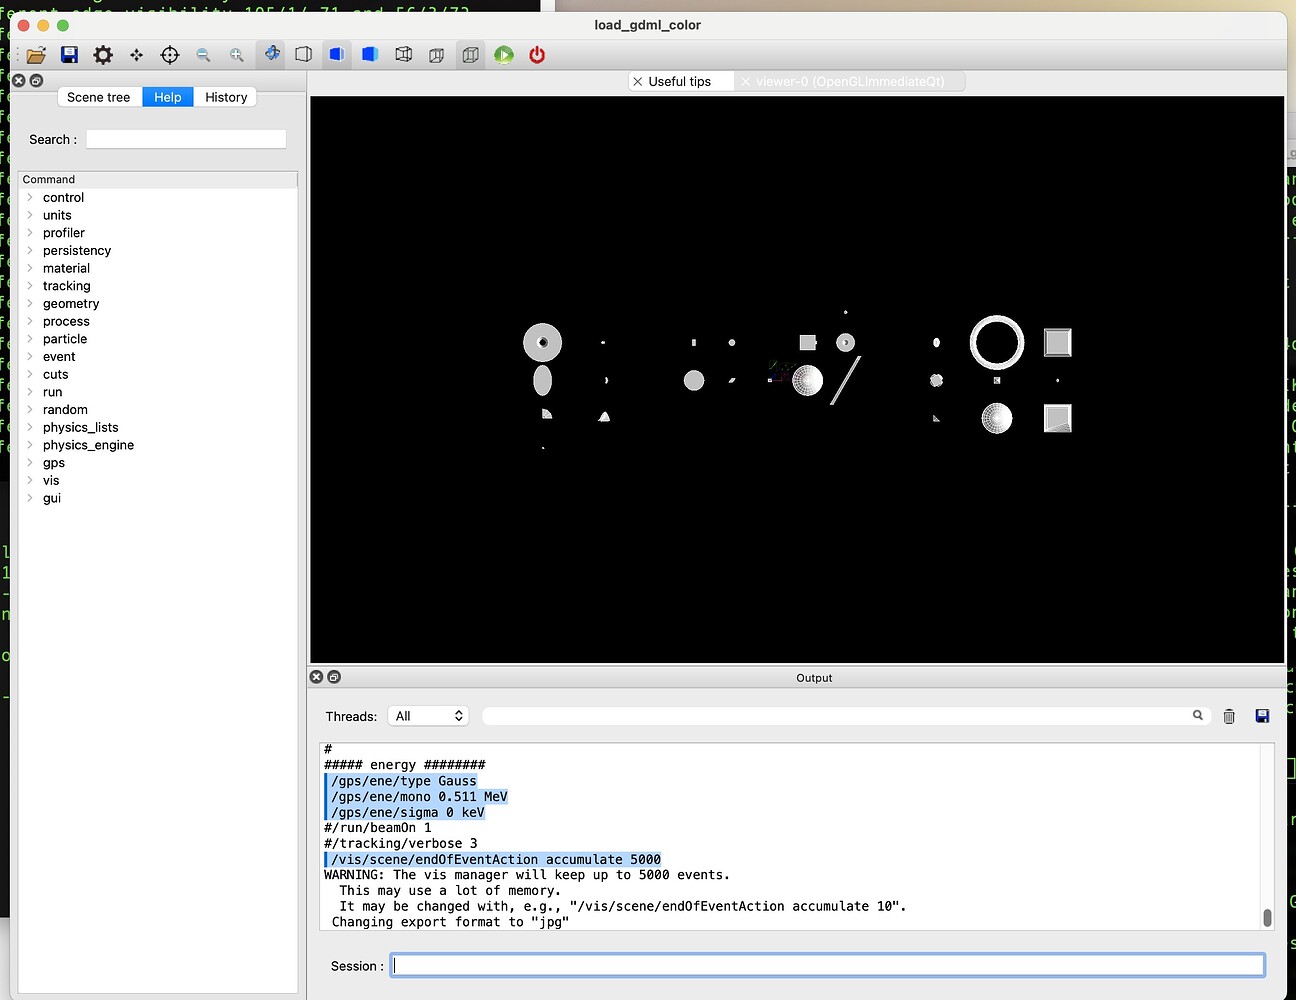Open the Threads filter dropdown set to All
The width and height of the screenshot is (1296, 1000).
[x=428, y=715]
